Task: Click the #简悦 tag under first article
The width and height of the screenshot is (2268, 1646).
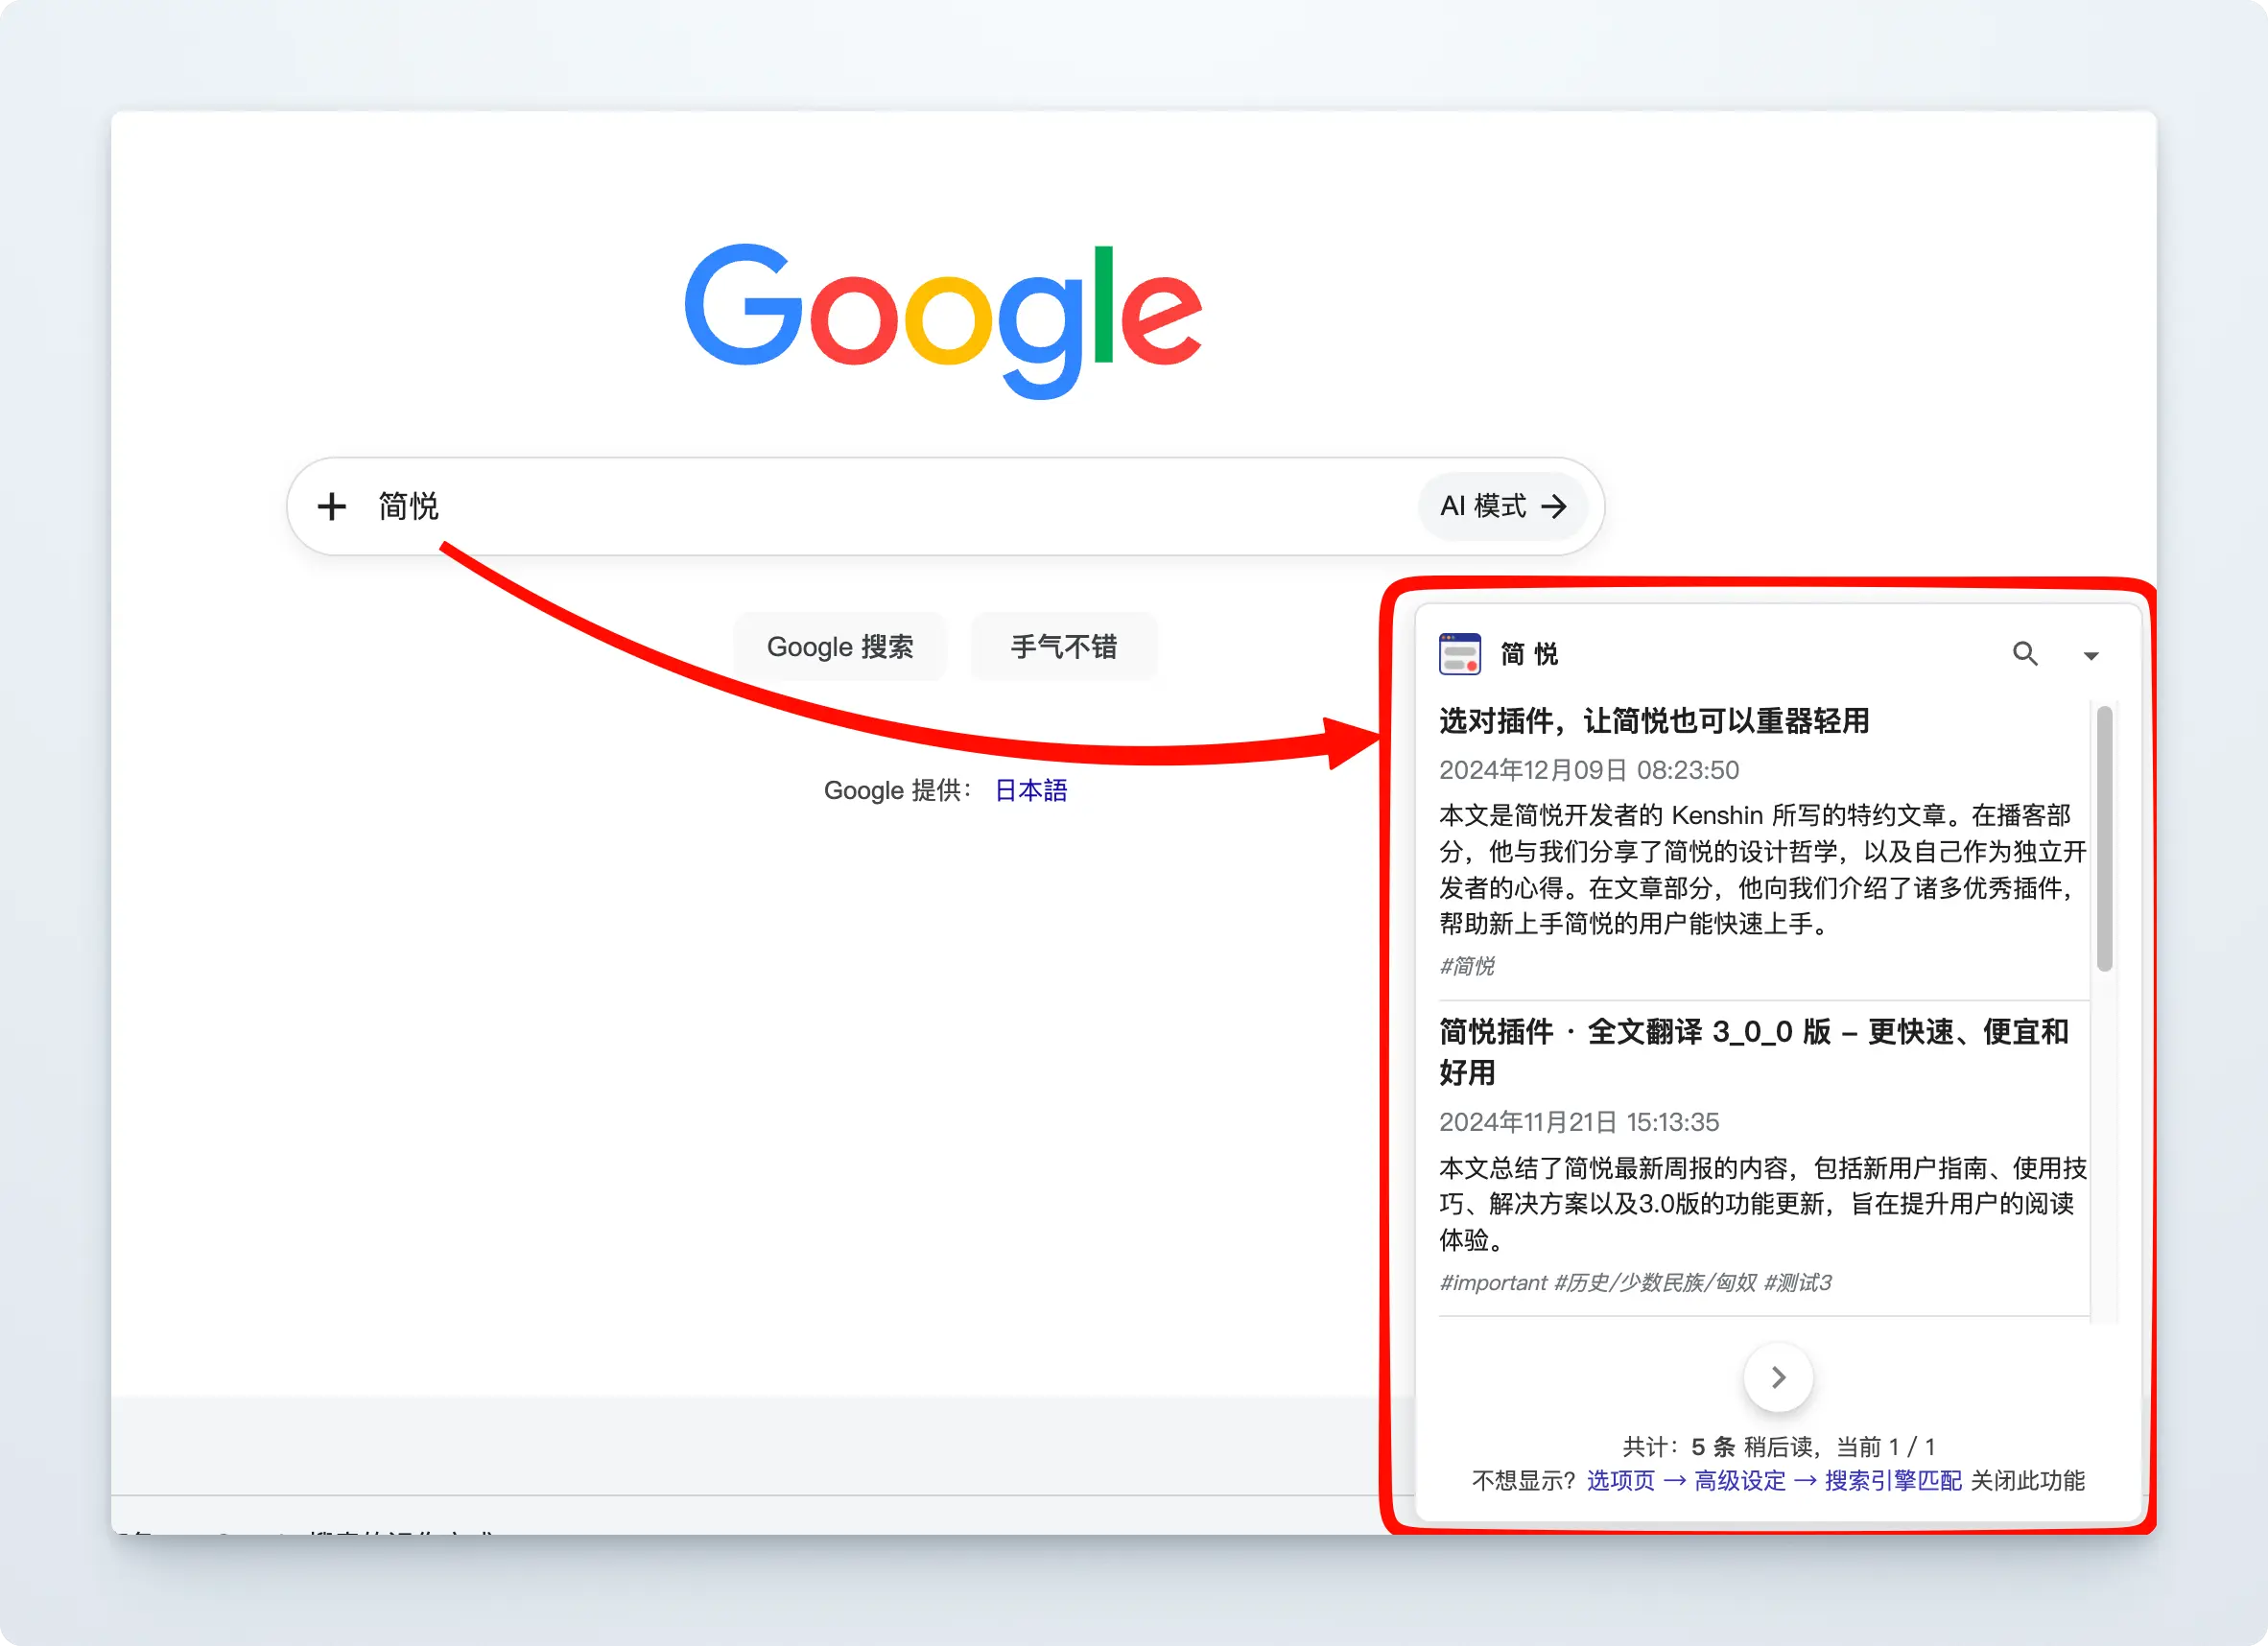Action: (x=1467, y=966)
